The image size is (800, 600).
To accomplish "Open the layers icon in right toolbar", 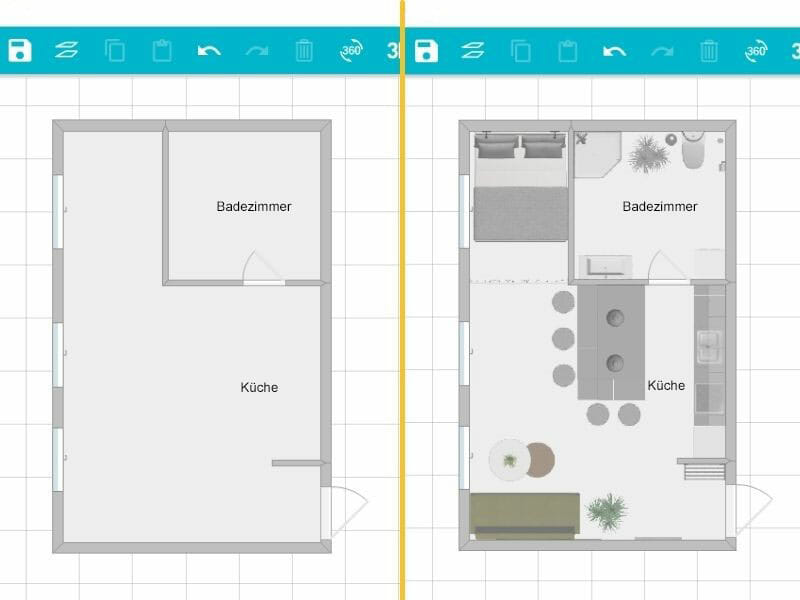I will (472, 51).
